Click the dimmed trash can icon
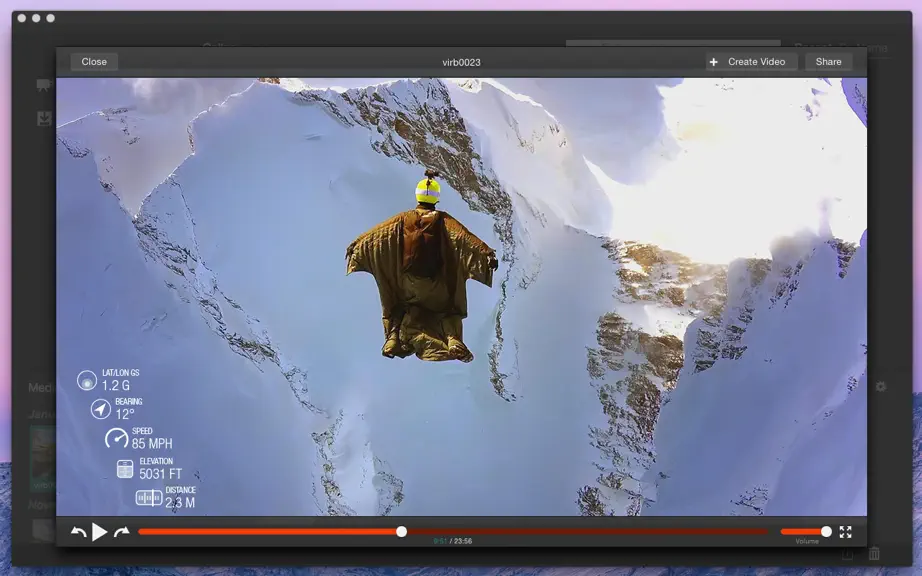Viewport: 922px width, 576px height. click(x=874, y=553)
